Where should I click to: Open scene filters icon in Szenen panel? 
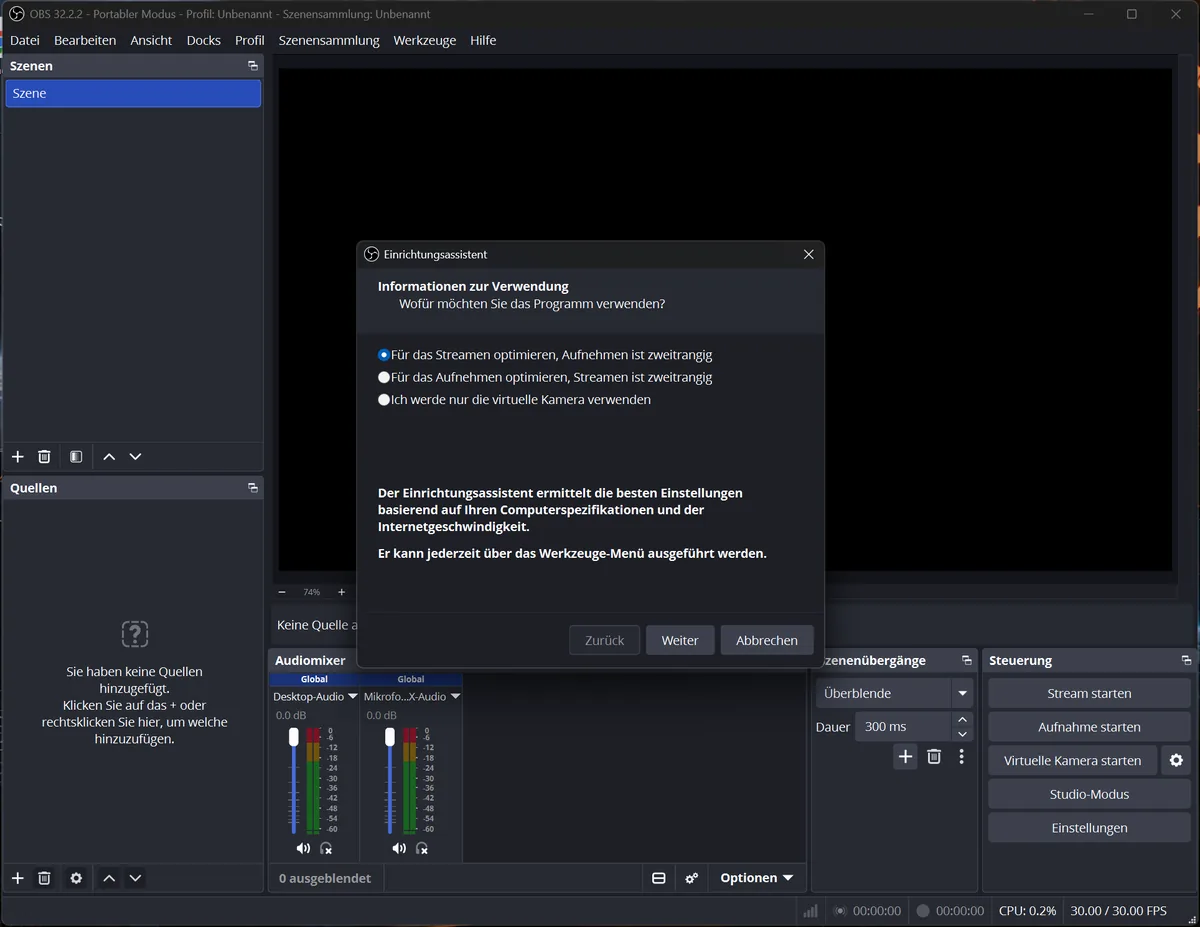coord(76,457)
